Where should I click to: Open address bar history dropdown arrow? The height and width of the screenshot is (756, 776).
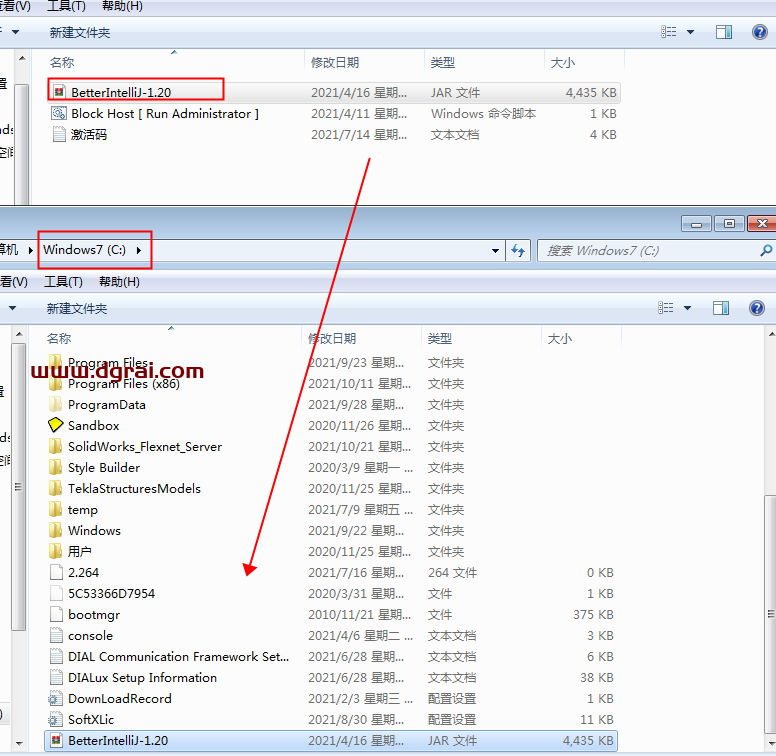coord(495,251)
